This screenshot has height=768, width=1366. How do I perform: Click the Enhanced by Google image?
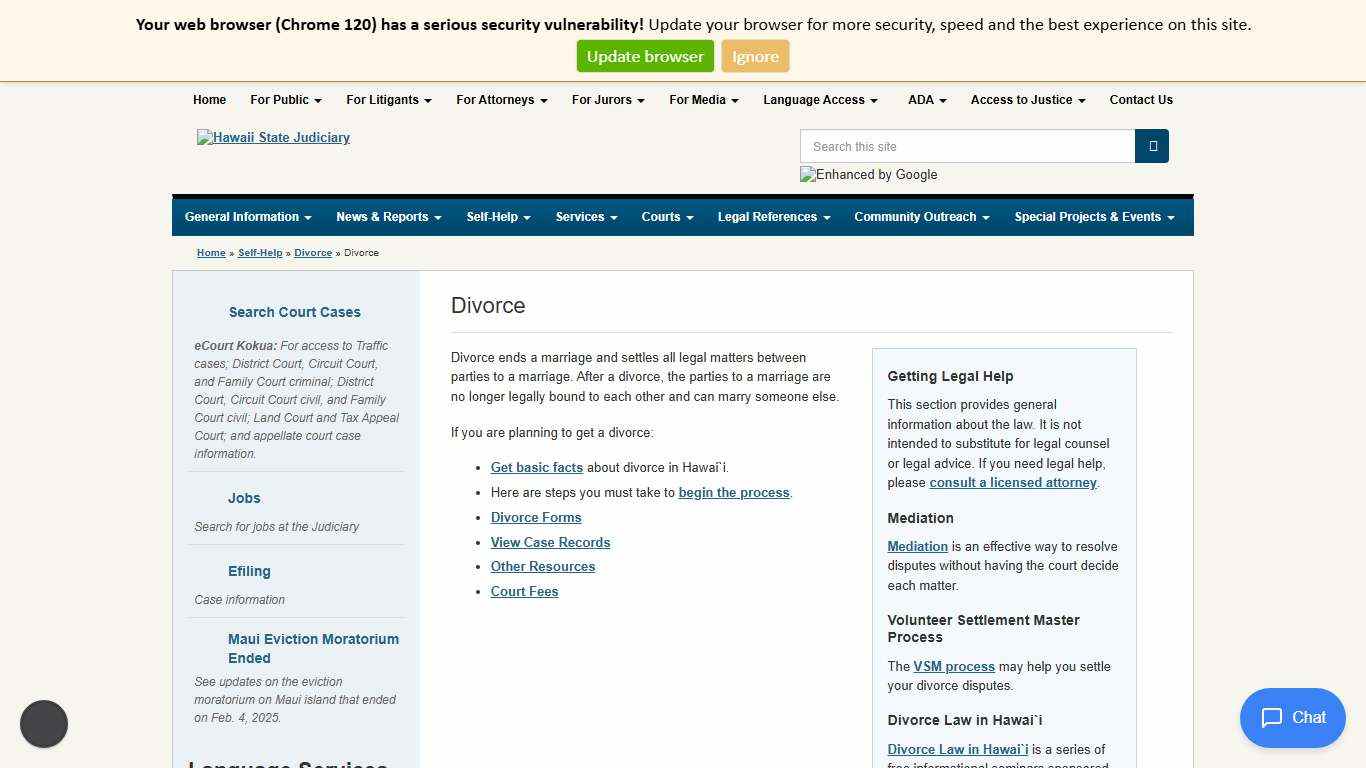click(x=868, y=175)
